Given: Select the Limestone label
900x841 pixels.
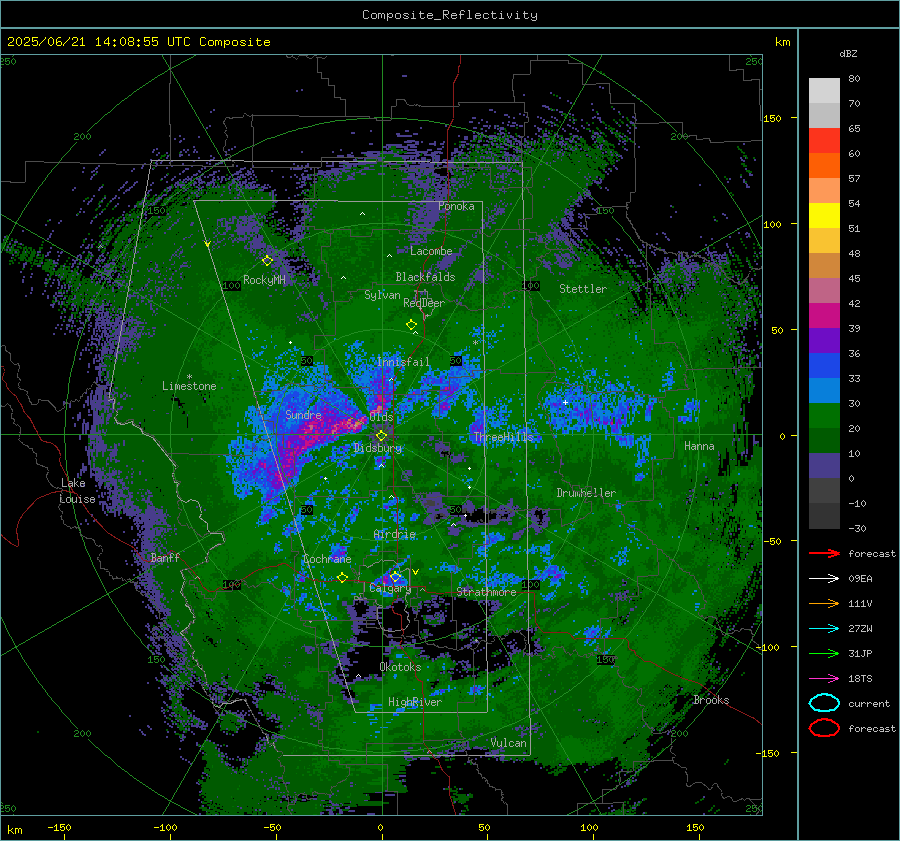Looking at the screenshot, I should (189, 386).
